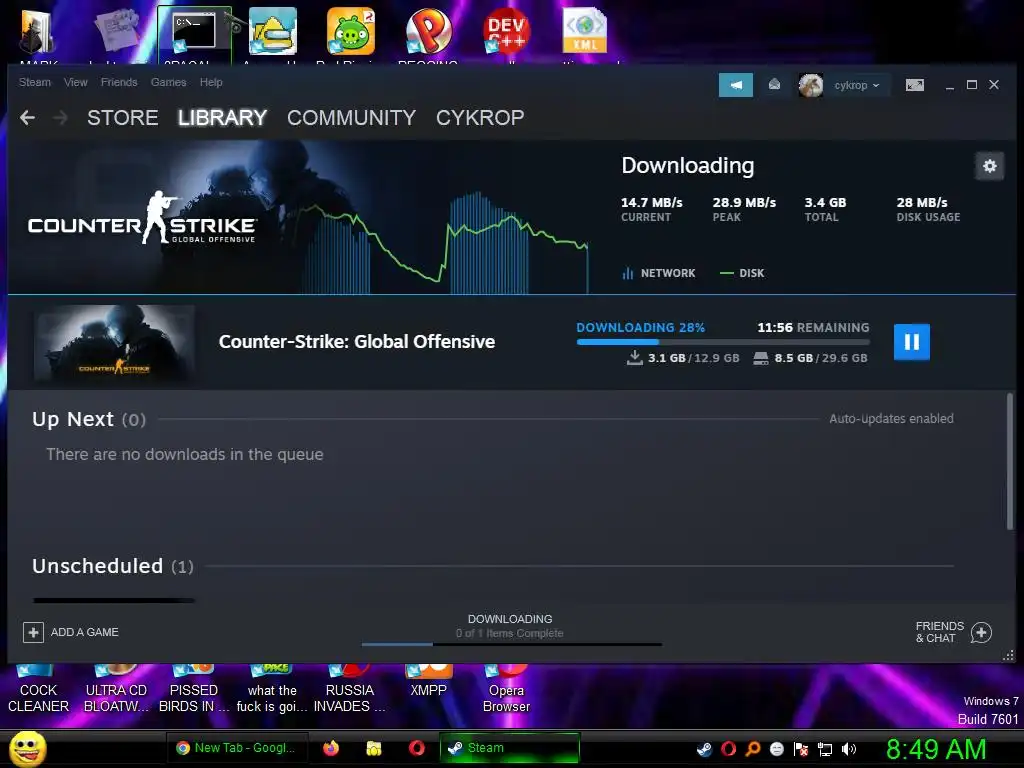Click the Auto-updates enabled label
The width and height of the screenshot is (1024, 768).
coord(891,419)
